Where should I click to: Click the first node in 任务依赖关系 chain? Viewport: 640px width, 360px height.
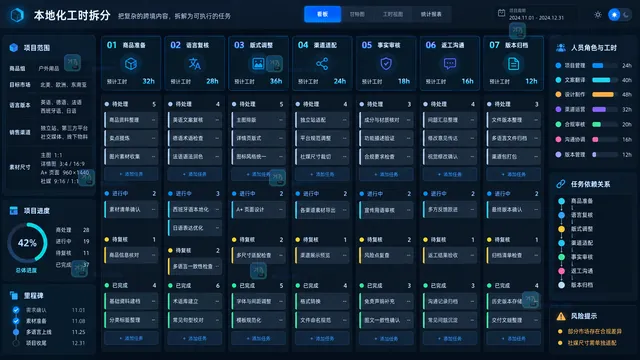tap(562, 201)
